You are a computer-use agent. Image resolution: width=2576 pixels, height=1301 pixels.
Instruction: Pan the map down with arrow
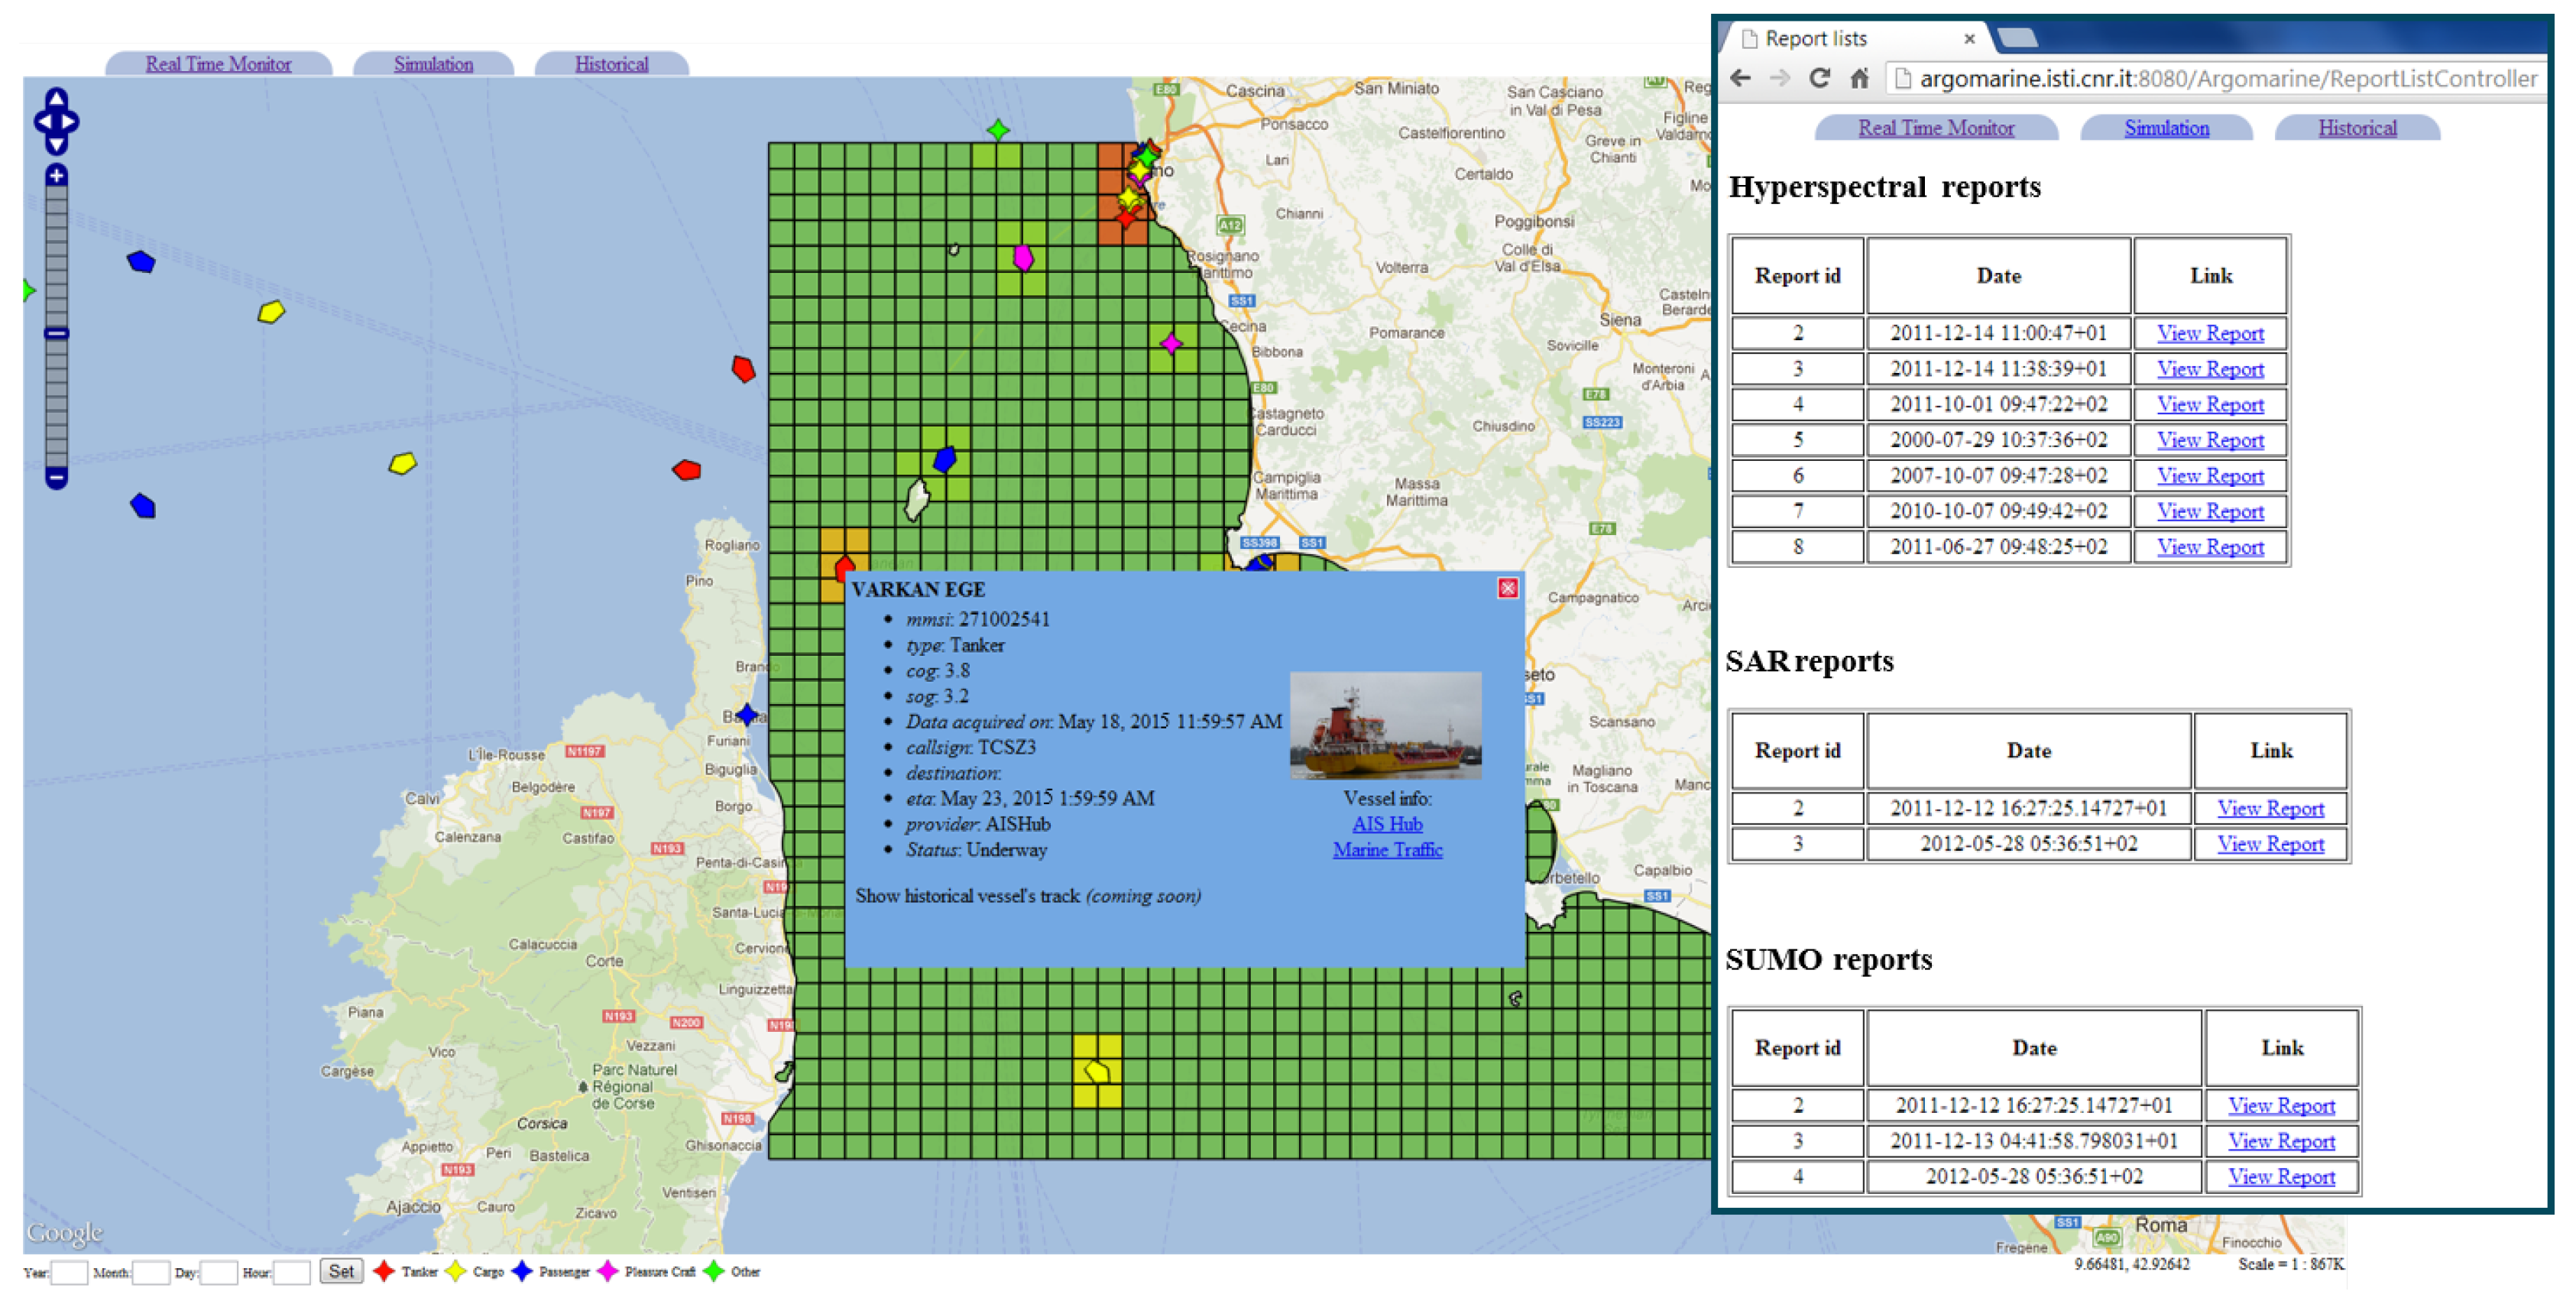pos(56,145)
